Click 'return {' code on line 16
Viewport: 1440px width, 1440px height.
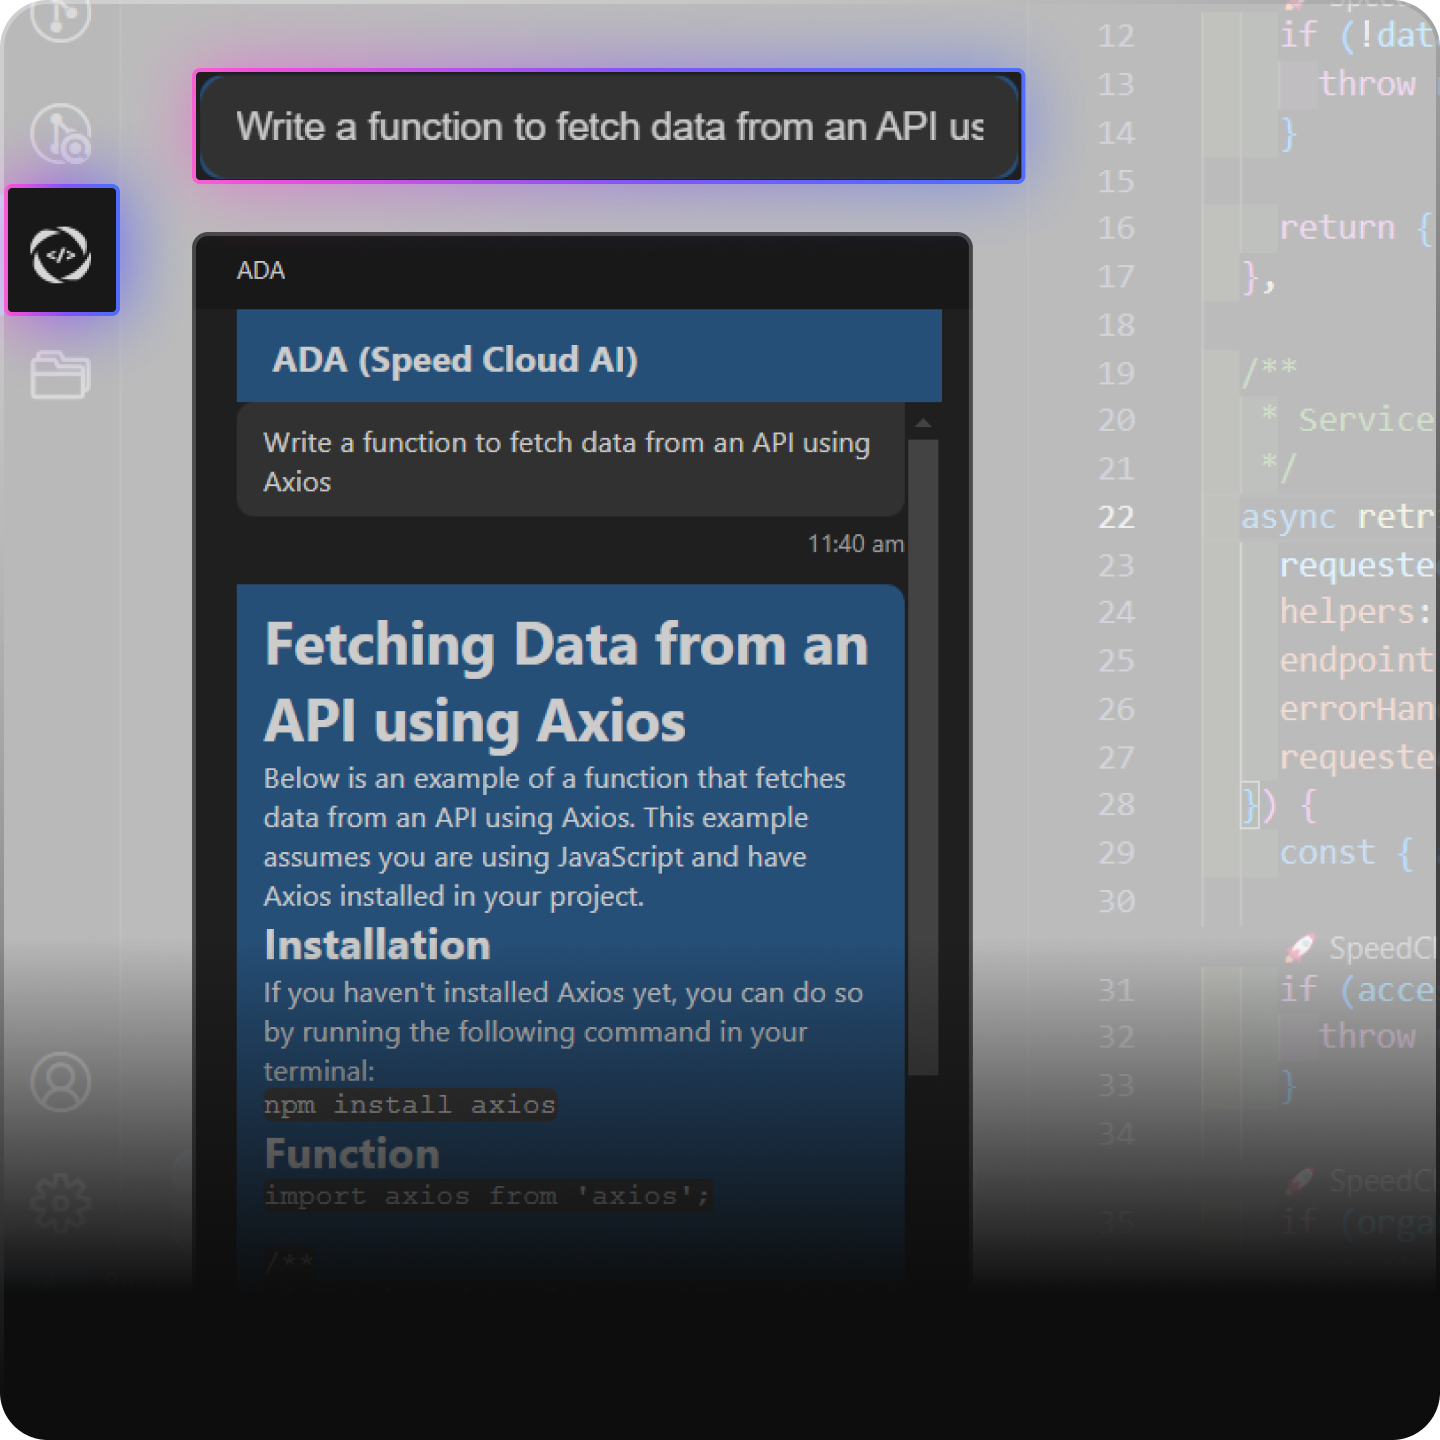(1357, 228)
